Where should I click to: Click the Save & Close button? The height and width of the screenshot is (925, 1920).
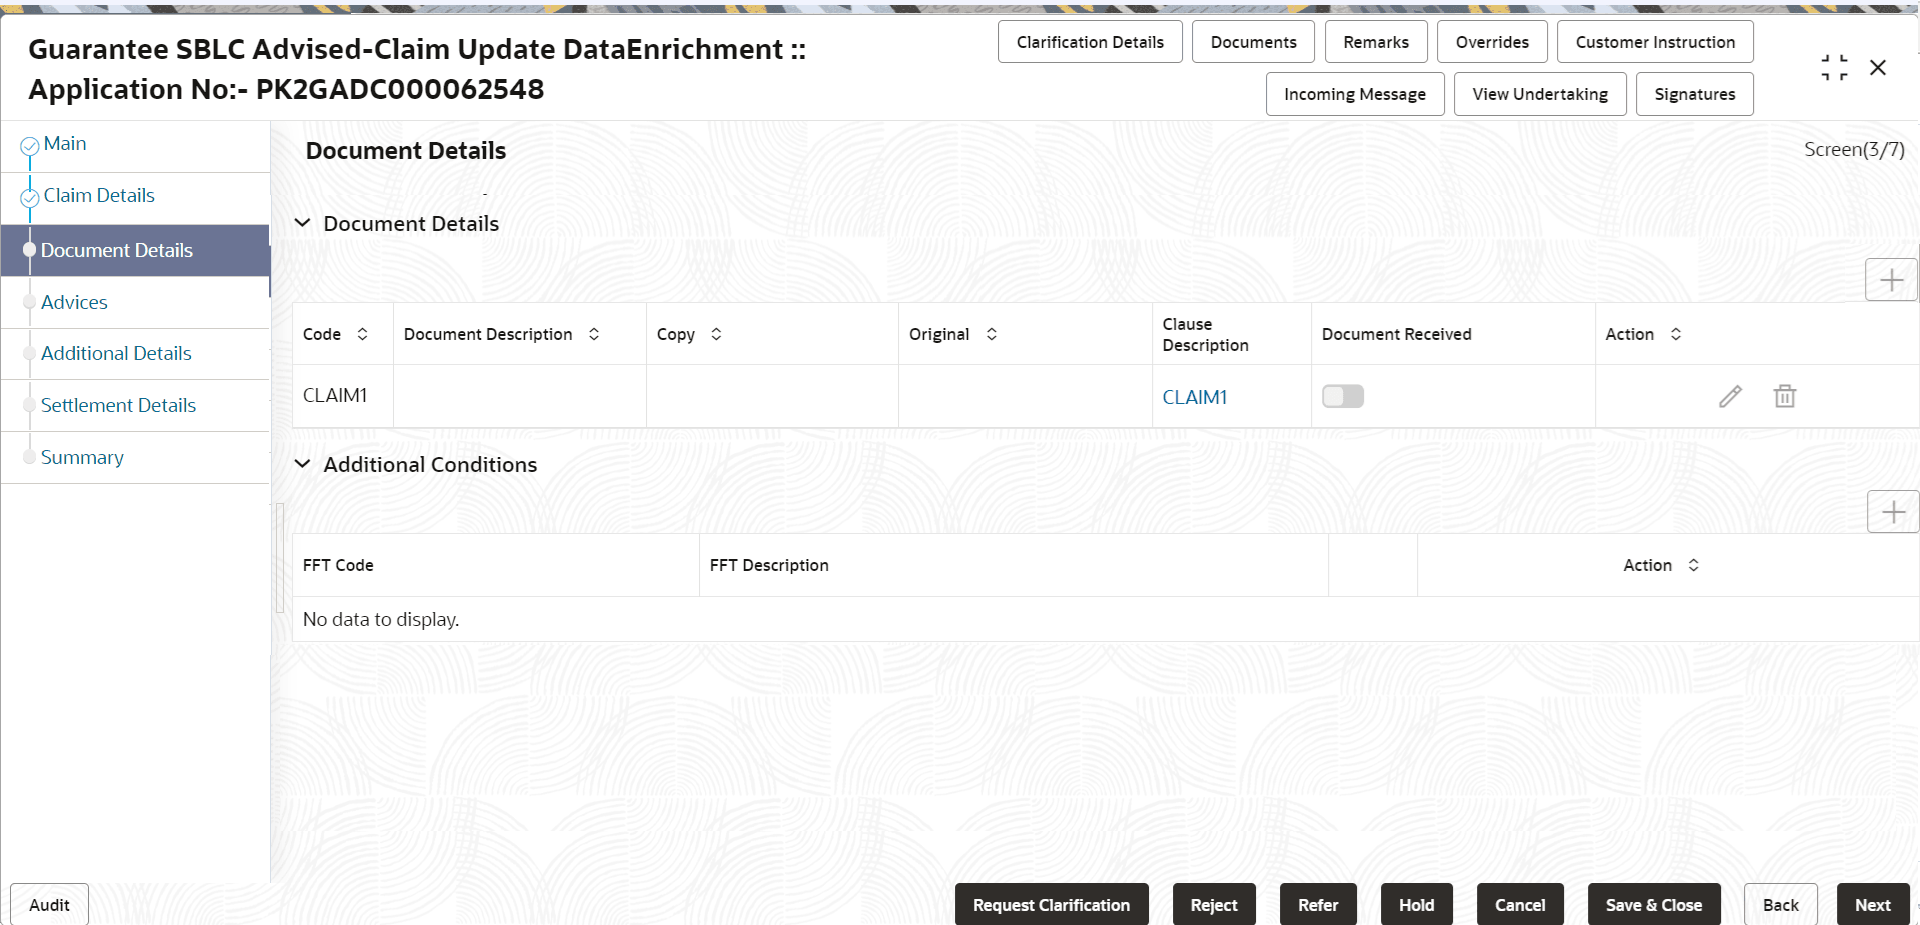[x=1653, y=904]
